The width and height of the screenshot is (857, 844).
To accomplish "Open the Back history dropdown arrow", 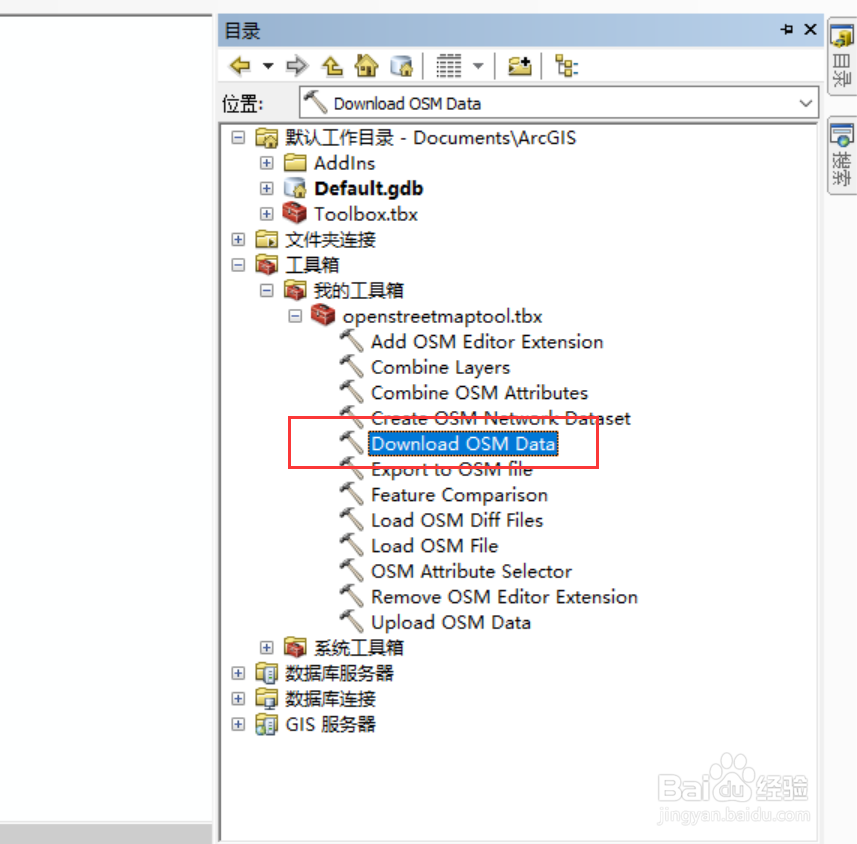I will [268, 66].
